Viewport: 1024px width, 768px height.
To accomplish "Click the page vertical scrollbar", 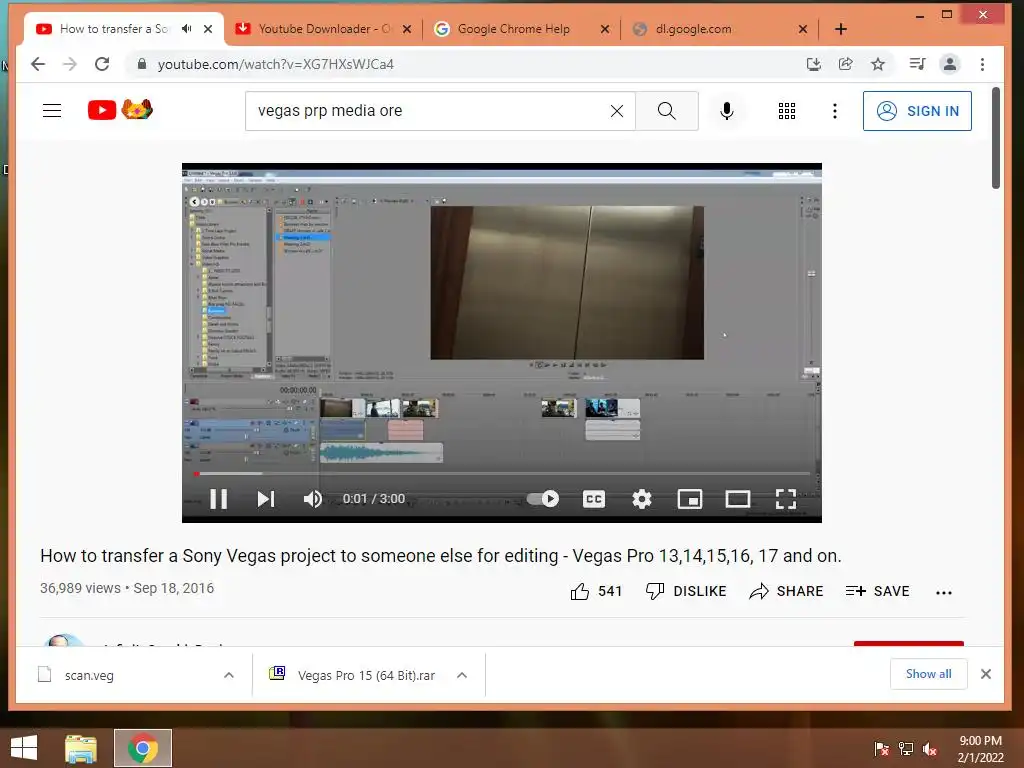I will (x=996, y=138).
